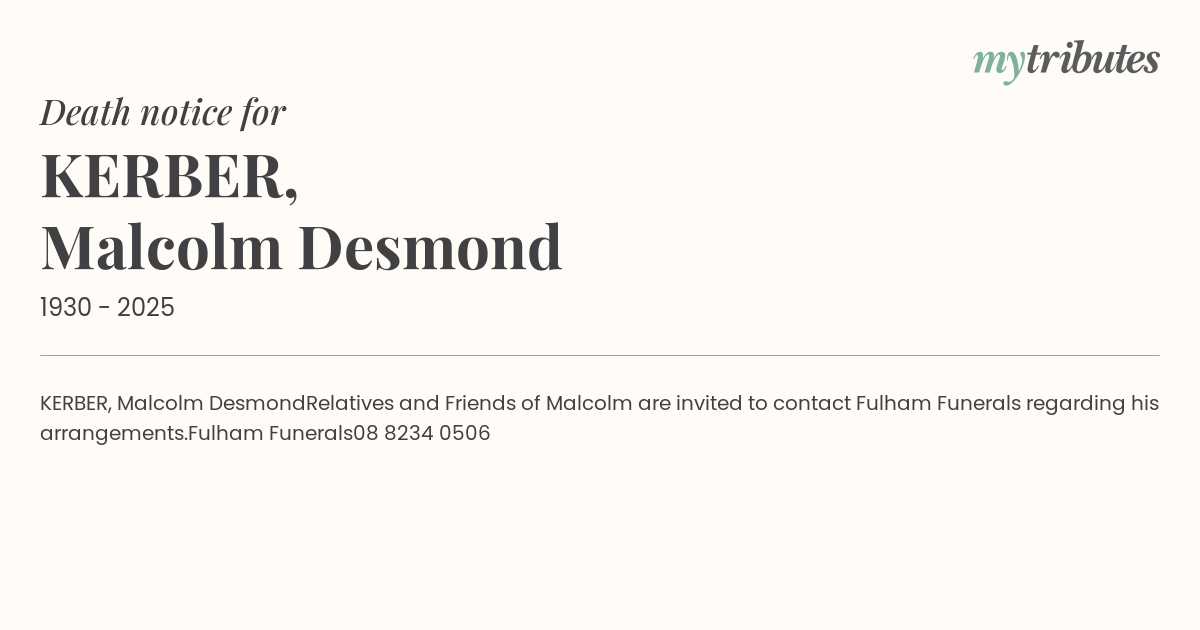Click the "Malcolm Desmond" name heading
This screenshot has width=1200, height=630.
301,247
